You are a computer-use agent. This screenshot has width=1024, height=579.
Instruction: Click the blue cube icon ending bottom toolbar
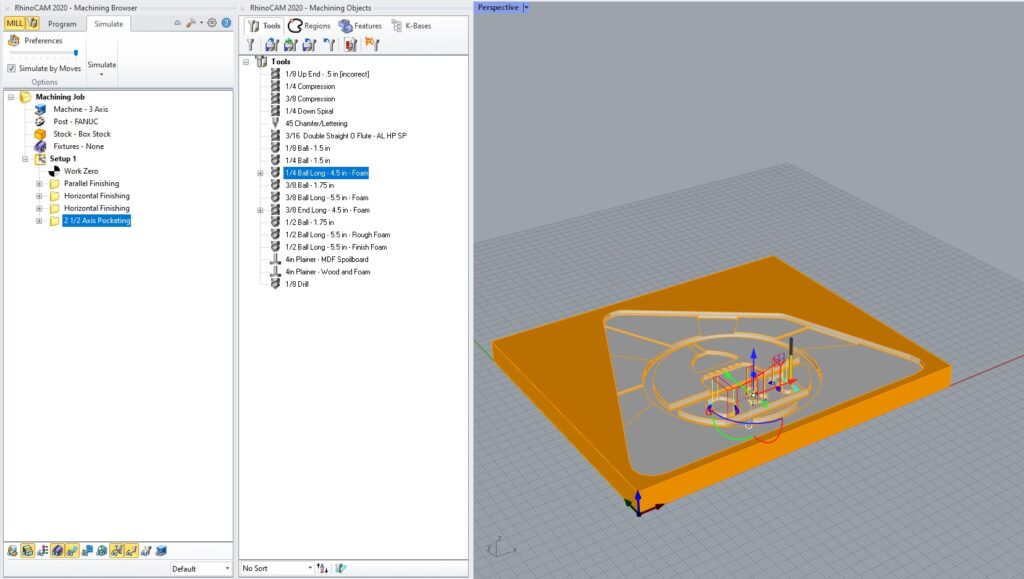click(161, 552)
